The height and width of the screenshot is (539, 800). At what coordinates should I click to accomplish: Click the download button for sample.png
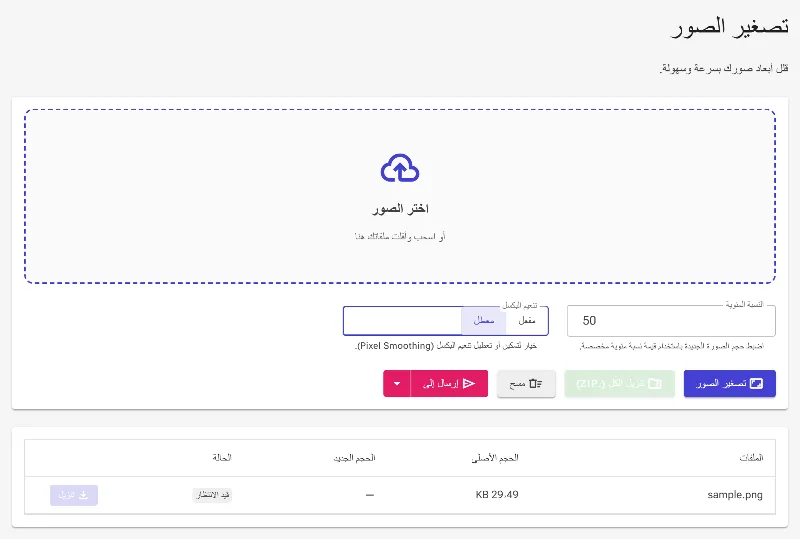click(74, 495)
